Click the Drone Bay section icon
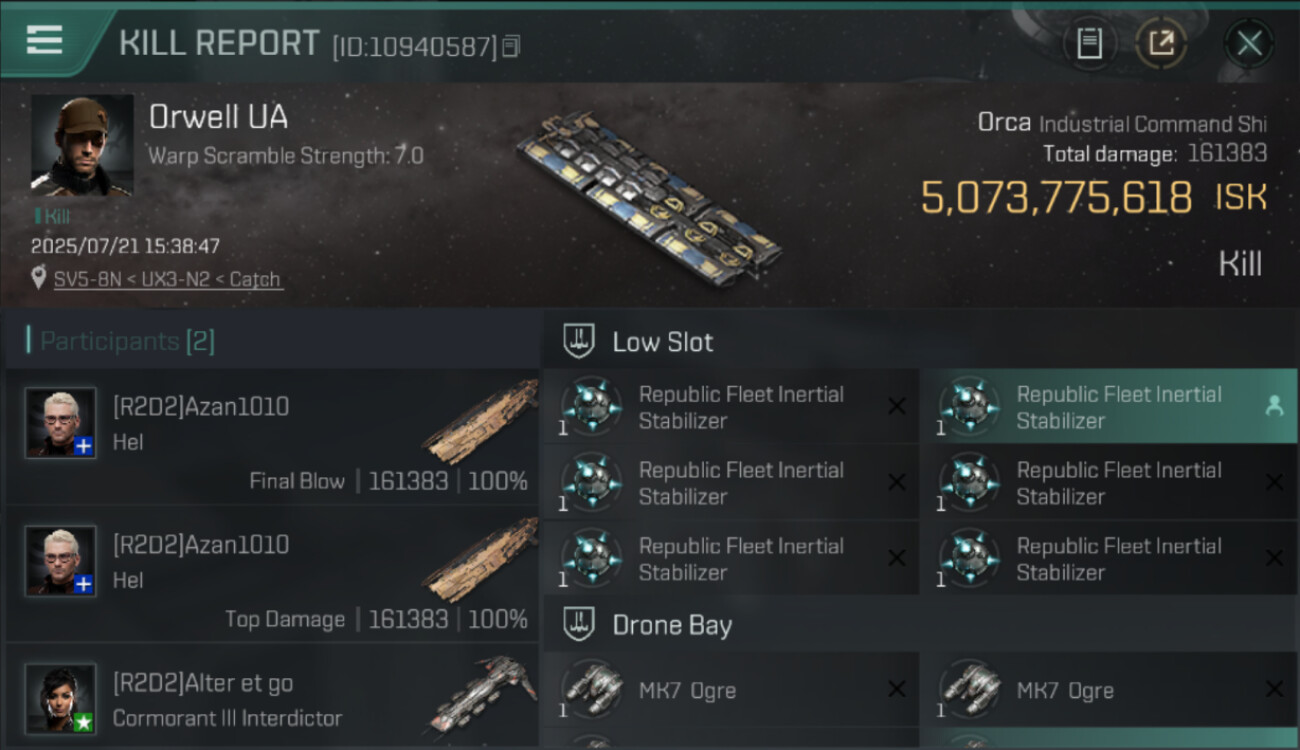Viewport: 1300px width, 750px height. coord(579,626)
